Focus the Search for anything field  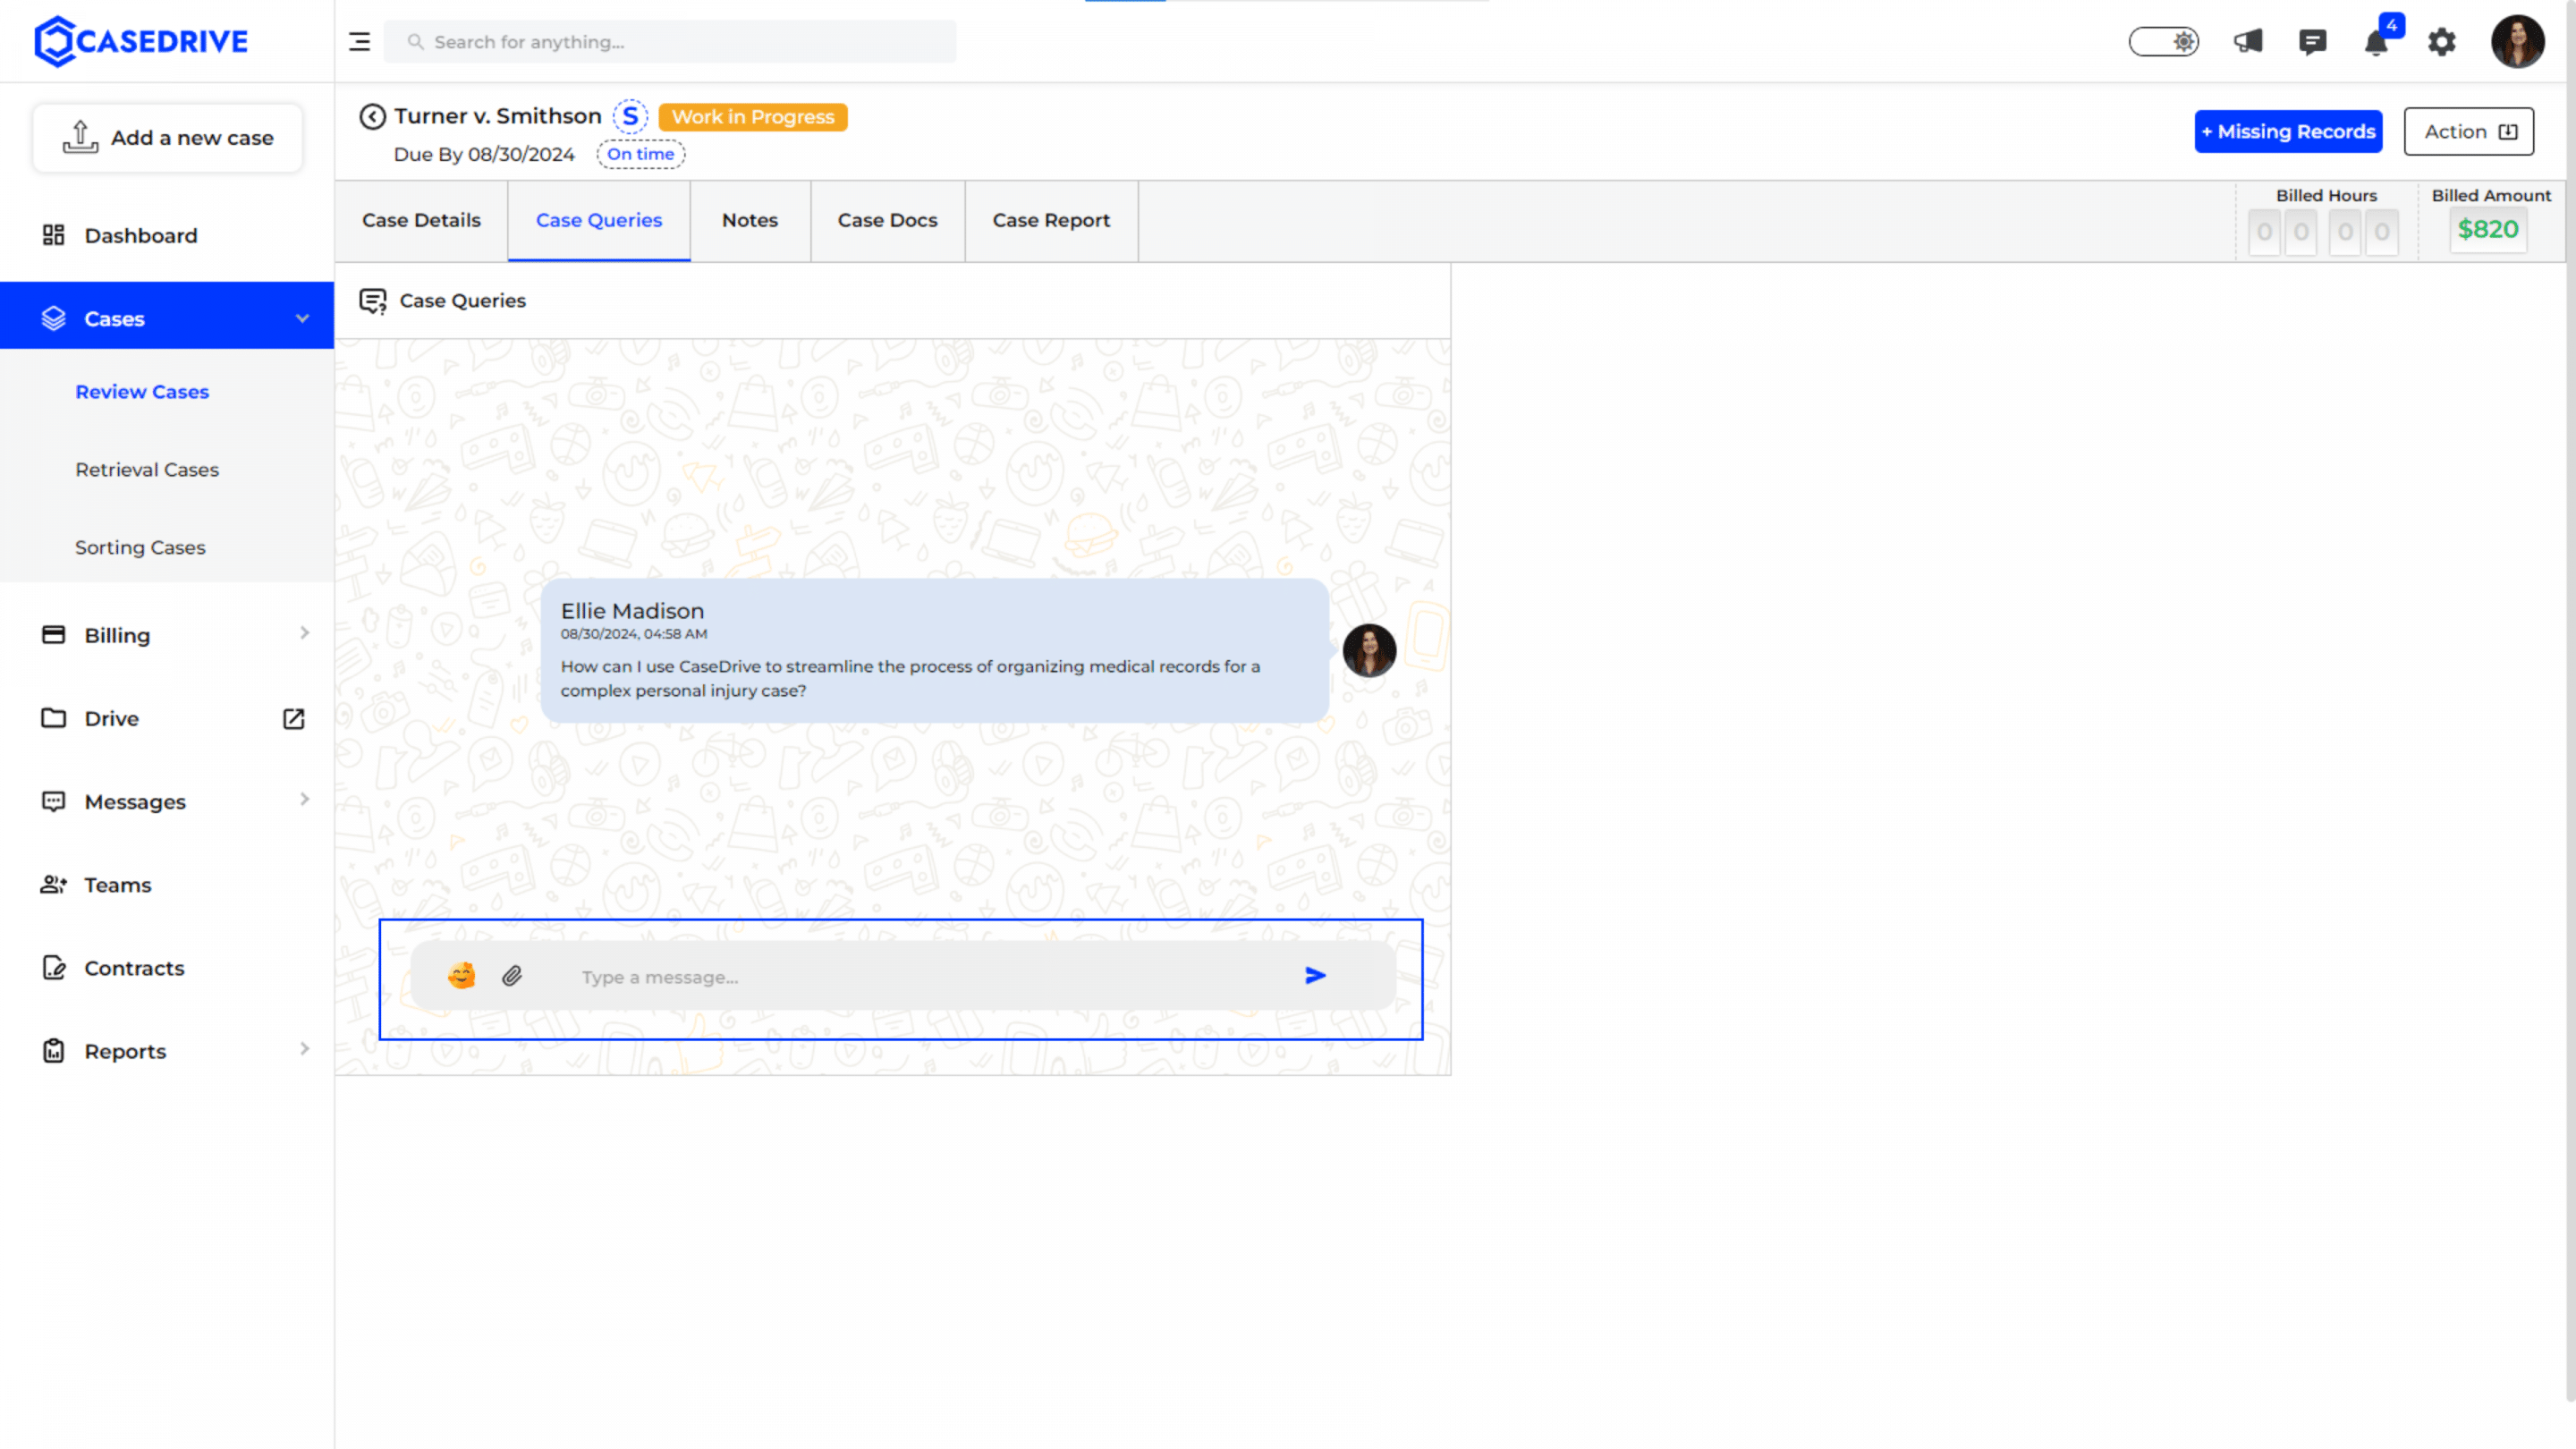tap(670, 42)
